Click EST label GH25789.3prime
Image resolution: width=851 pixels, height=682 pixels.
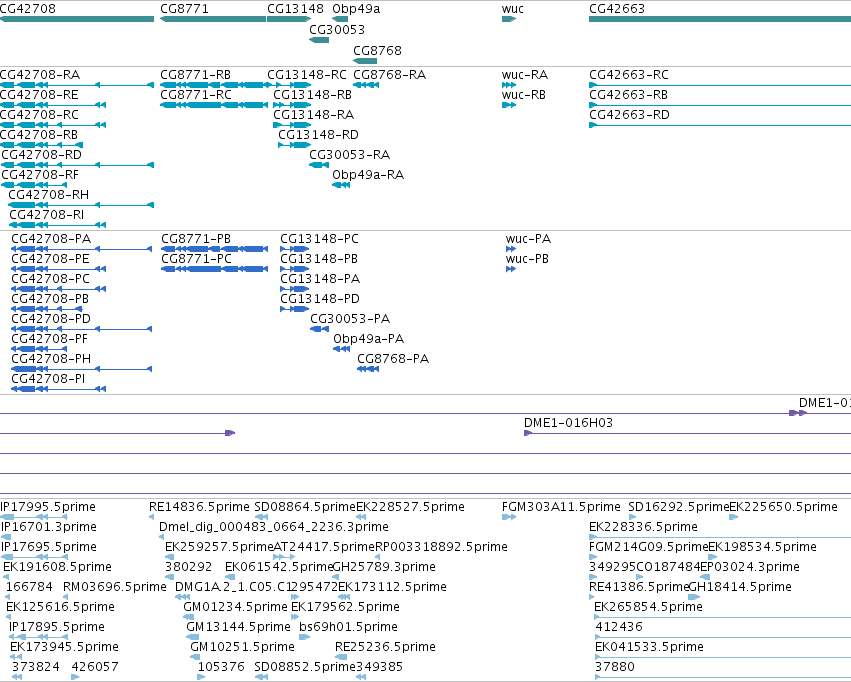[x=384, y=566]
